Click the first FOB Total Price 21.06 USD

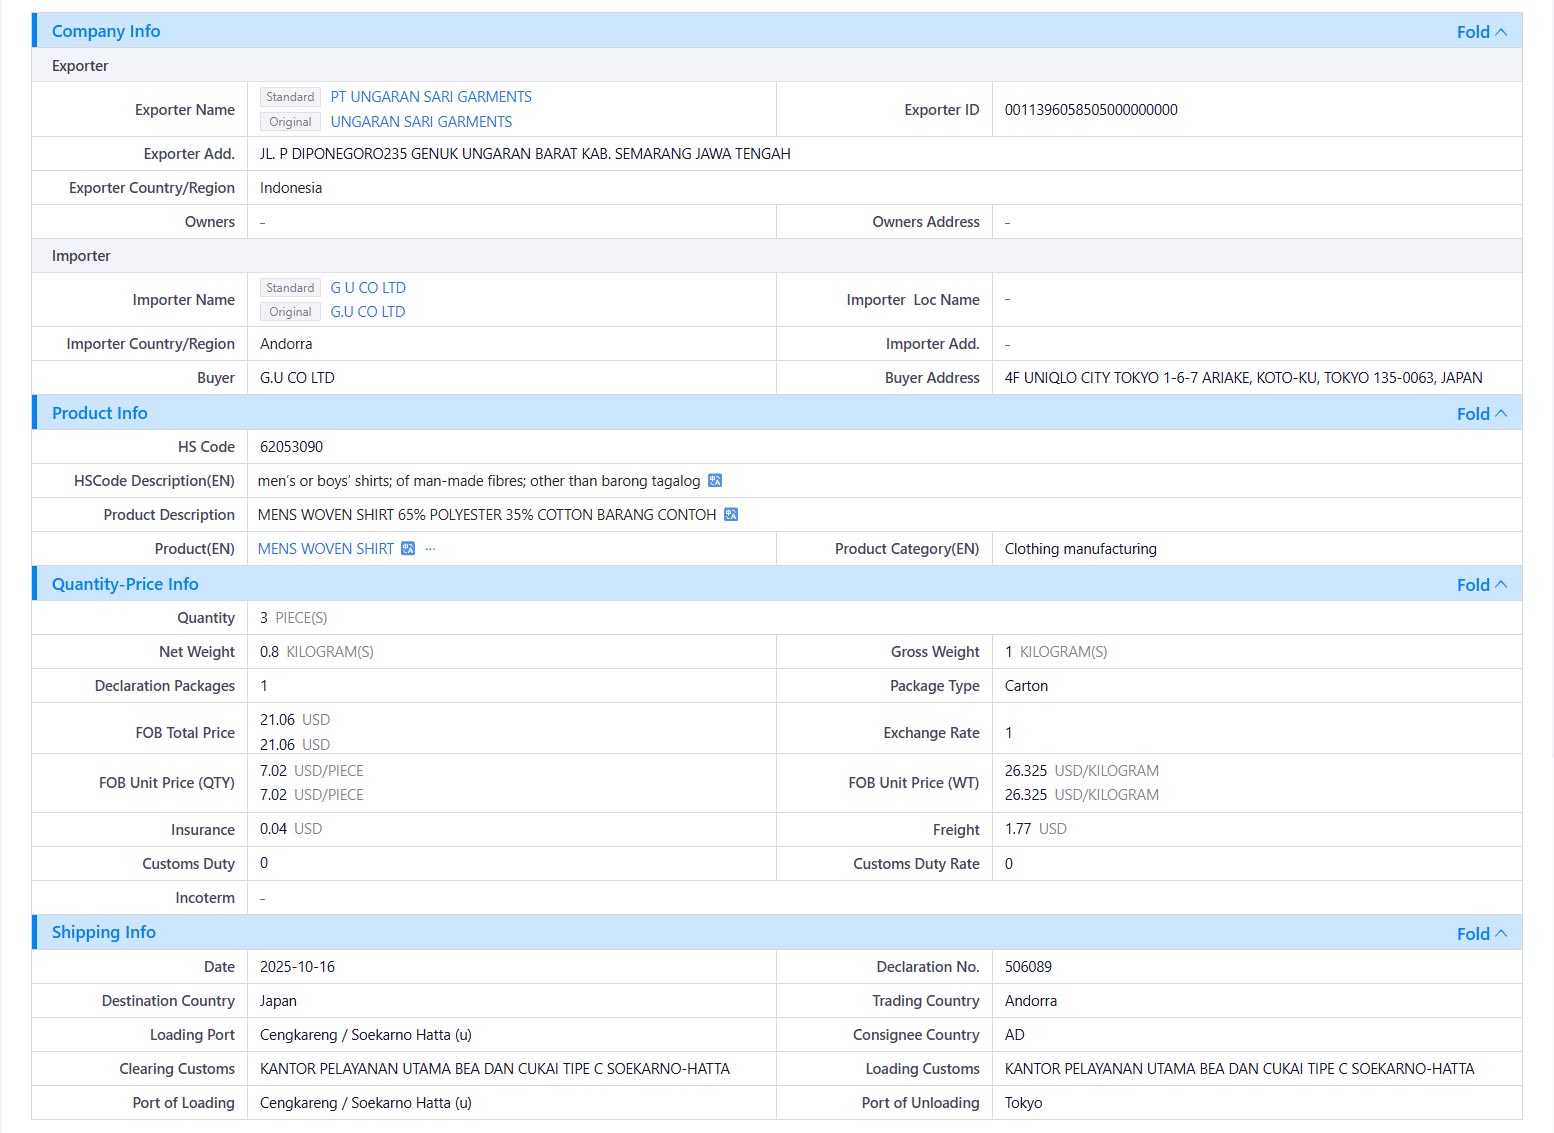(x=295, y=720)
